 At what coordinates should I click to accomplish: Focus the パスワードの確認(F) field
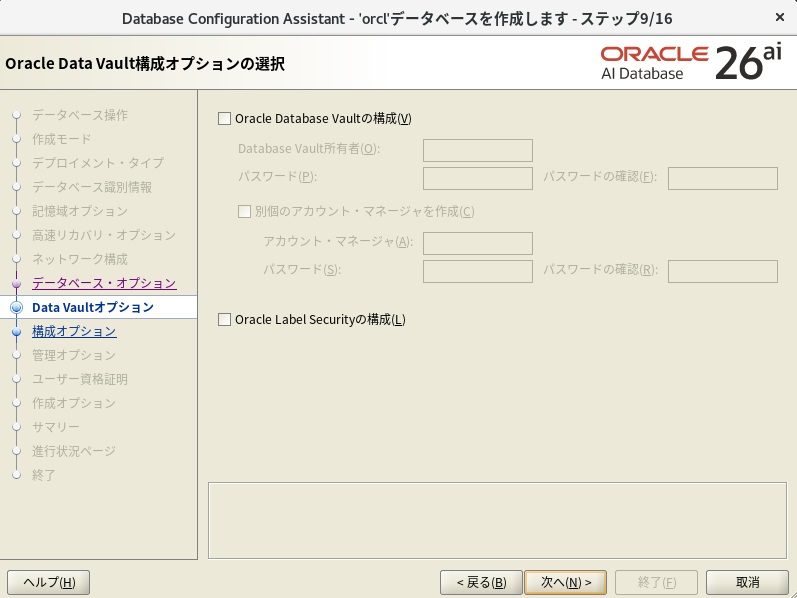(723, 178)
